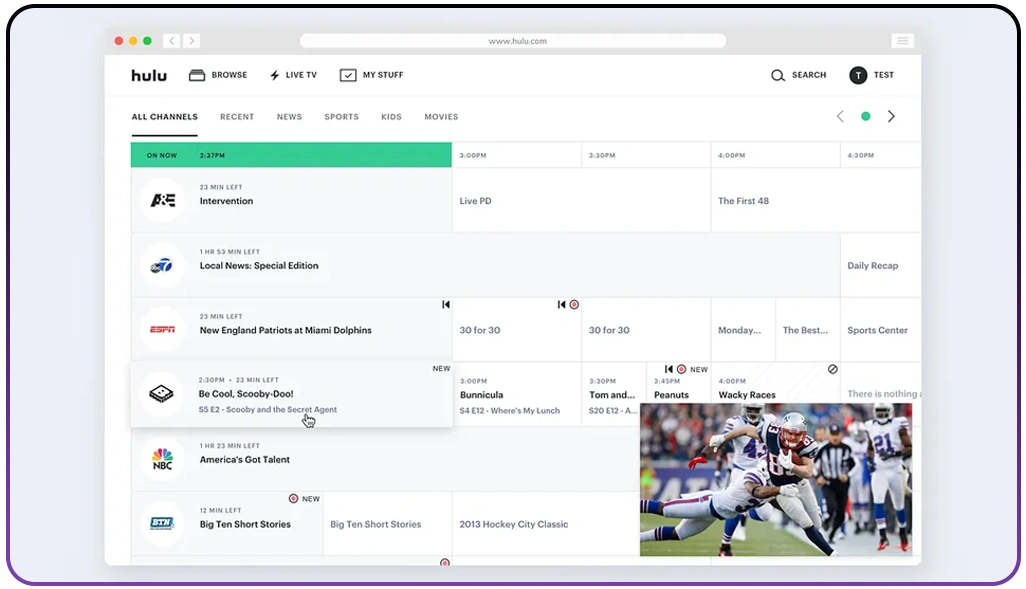This screenshot has height=589, width=1026.
Task: Click the Search magnifier icon
Action: coord(776,75)
